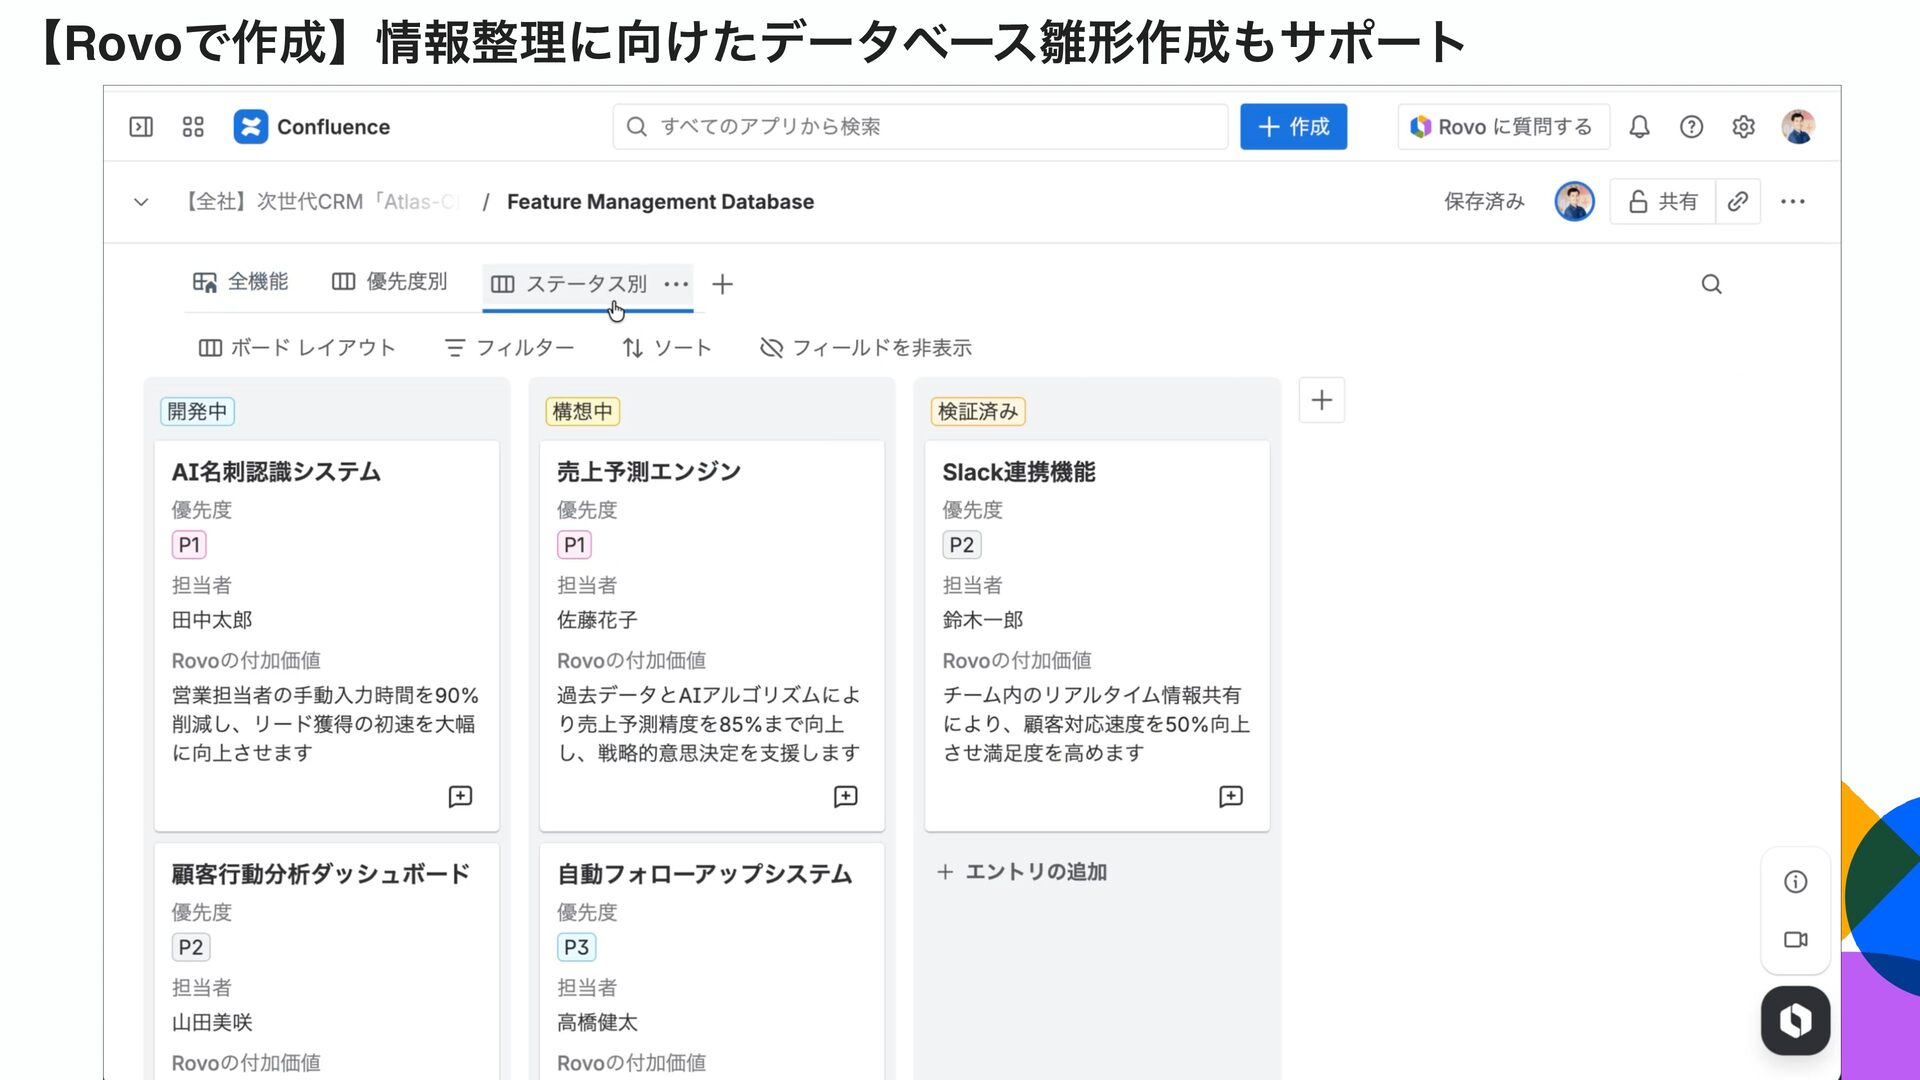The width and height of the screenshot is (1920, 1080).
Task: Copy link with the chain icon
Action: (1738, 202)
